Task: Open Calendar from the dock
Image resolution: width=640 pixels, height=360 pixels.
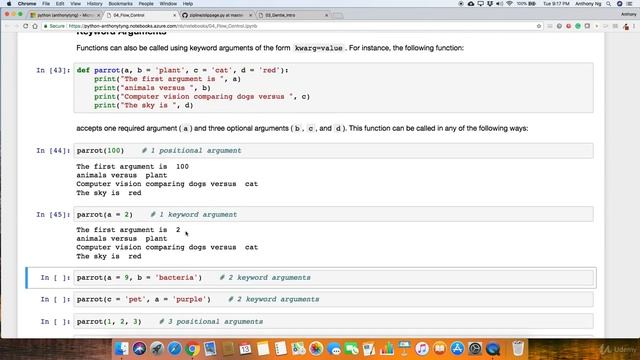Action: click(245, 349)
